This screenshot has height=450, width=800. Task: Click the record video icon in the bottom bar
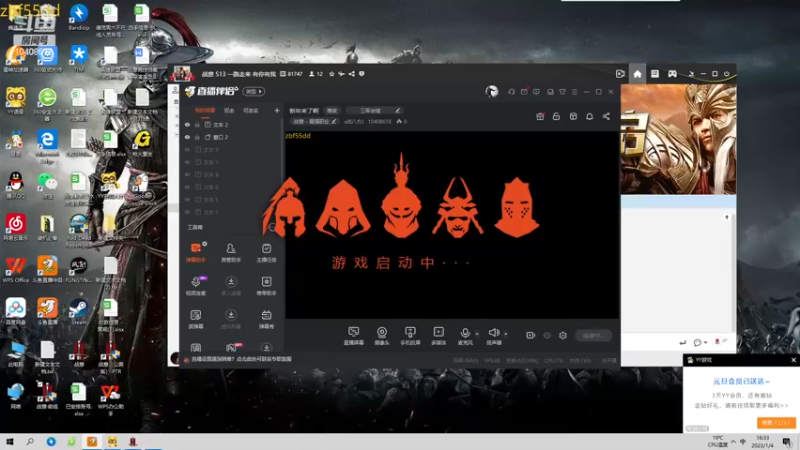point(531,335)
